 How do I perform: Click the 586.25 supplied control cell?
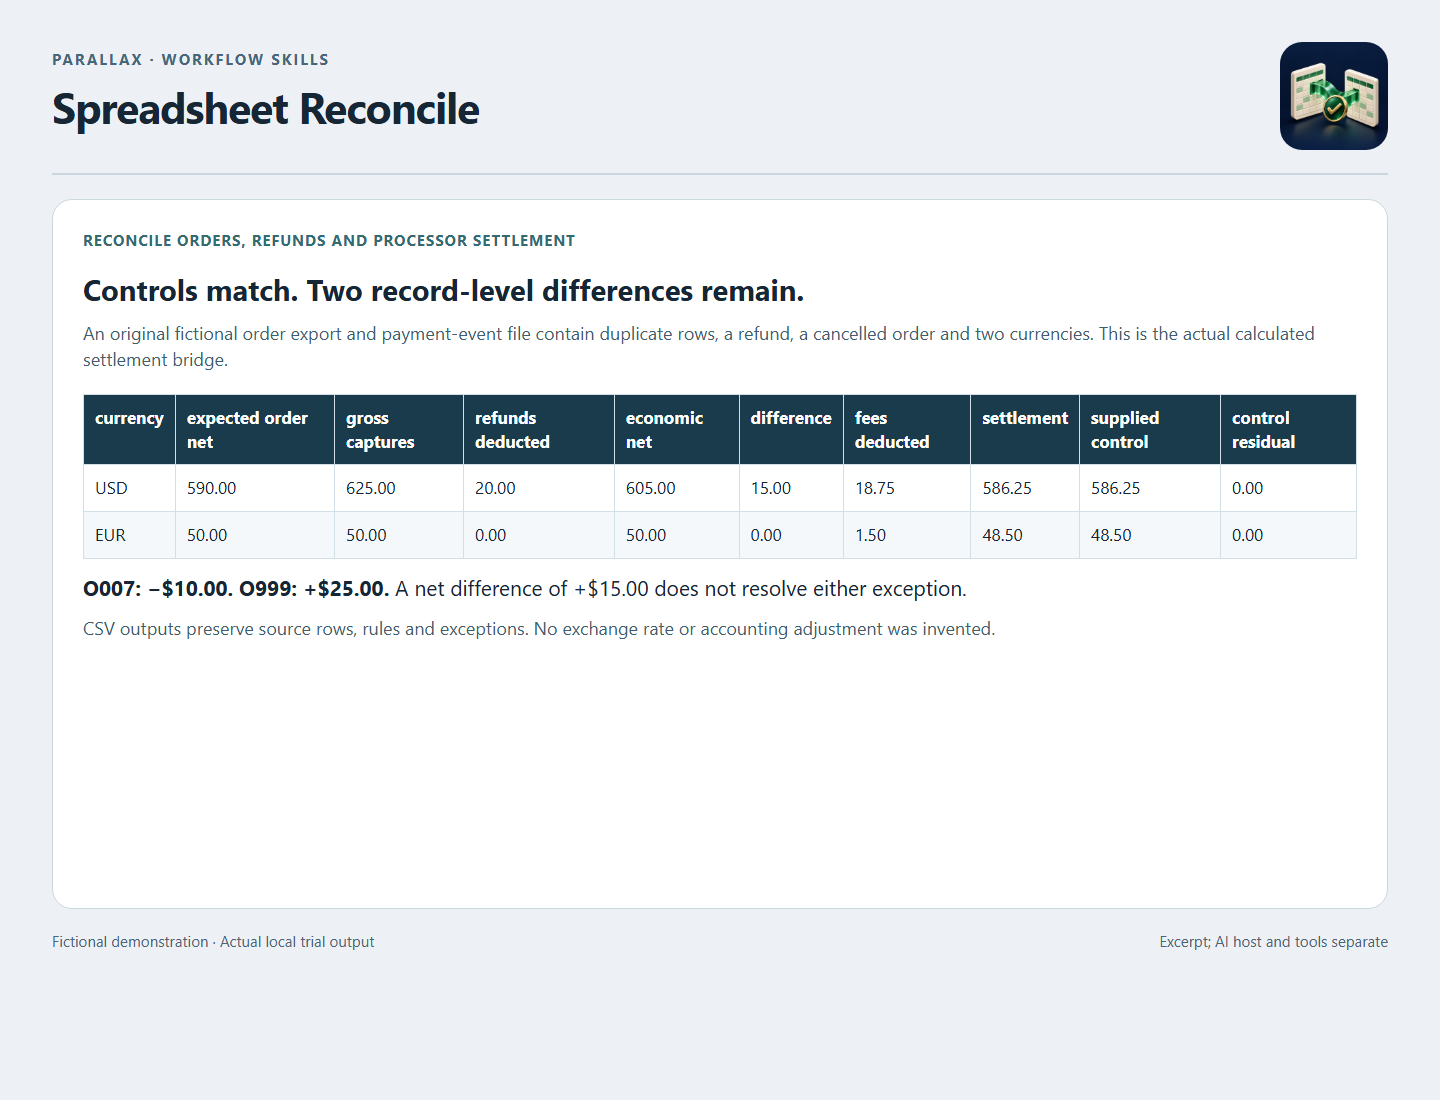tap(1150, 488)
